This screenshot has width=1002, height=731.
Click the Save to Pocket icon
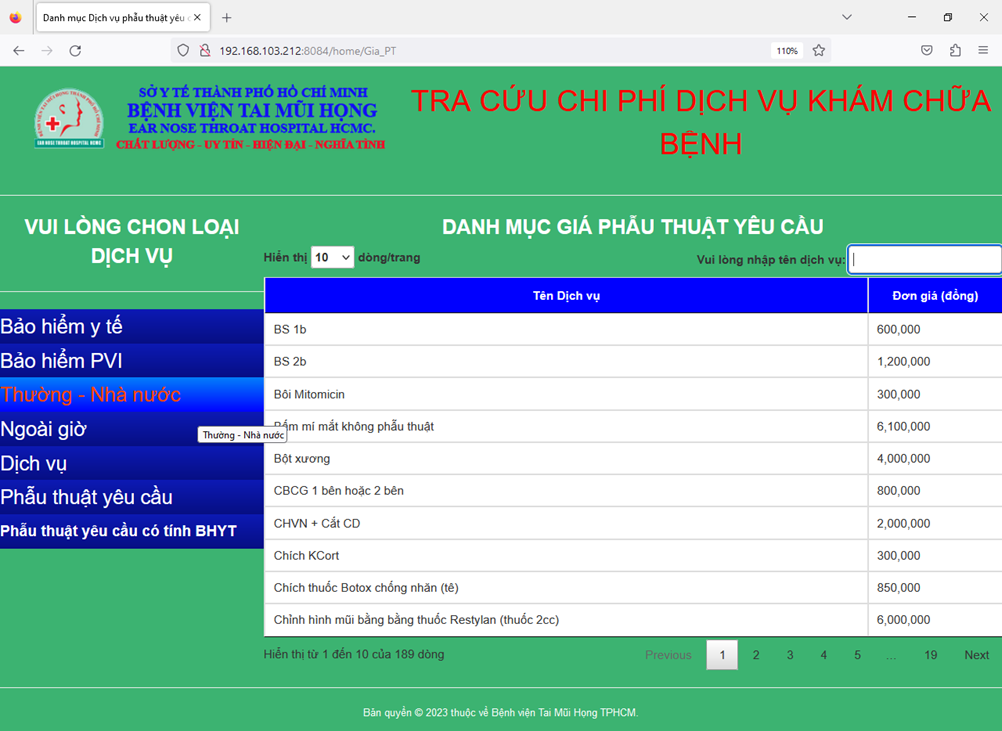927,50
